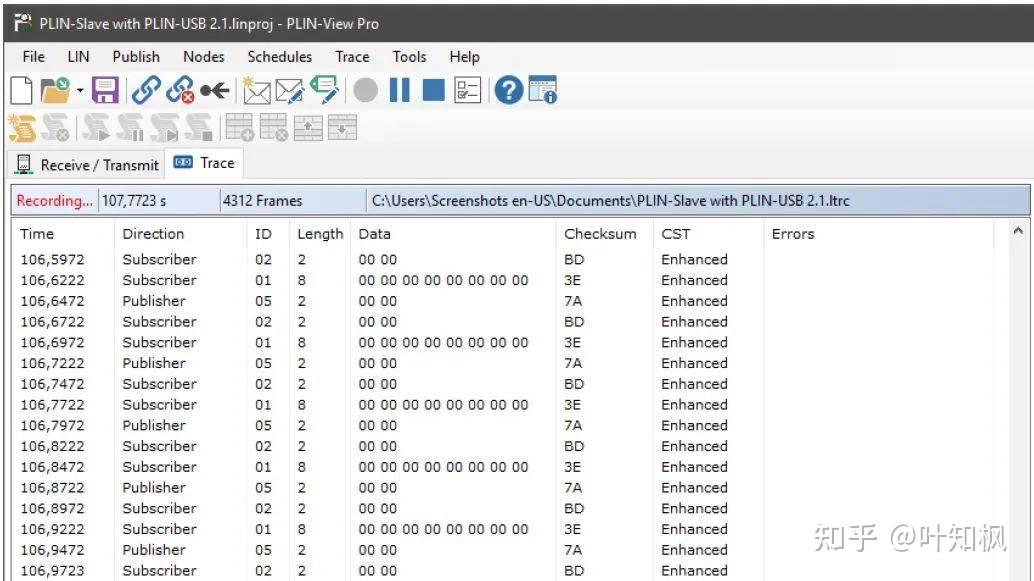
Task: Click the gray record circle button
Action: (365, 90)
